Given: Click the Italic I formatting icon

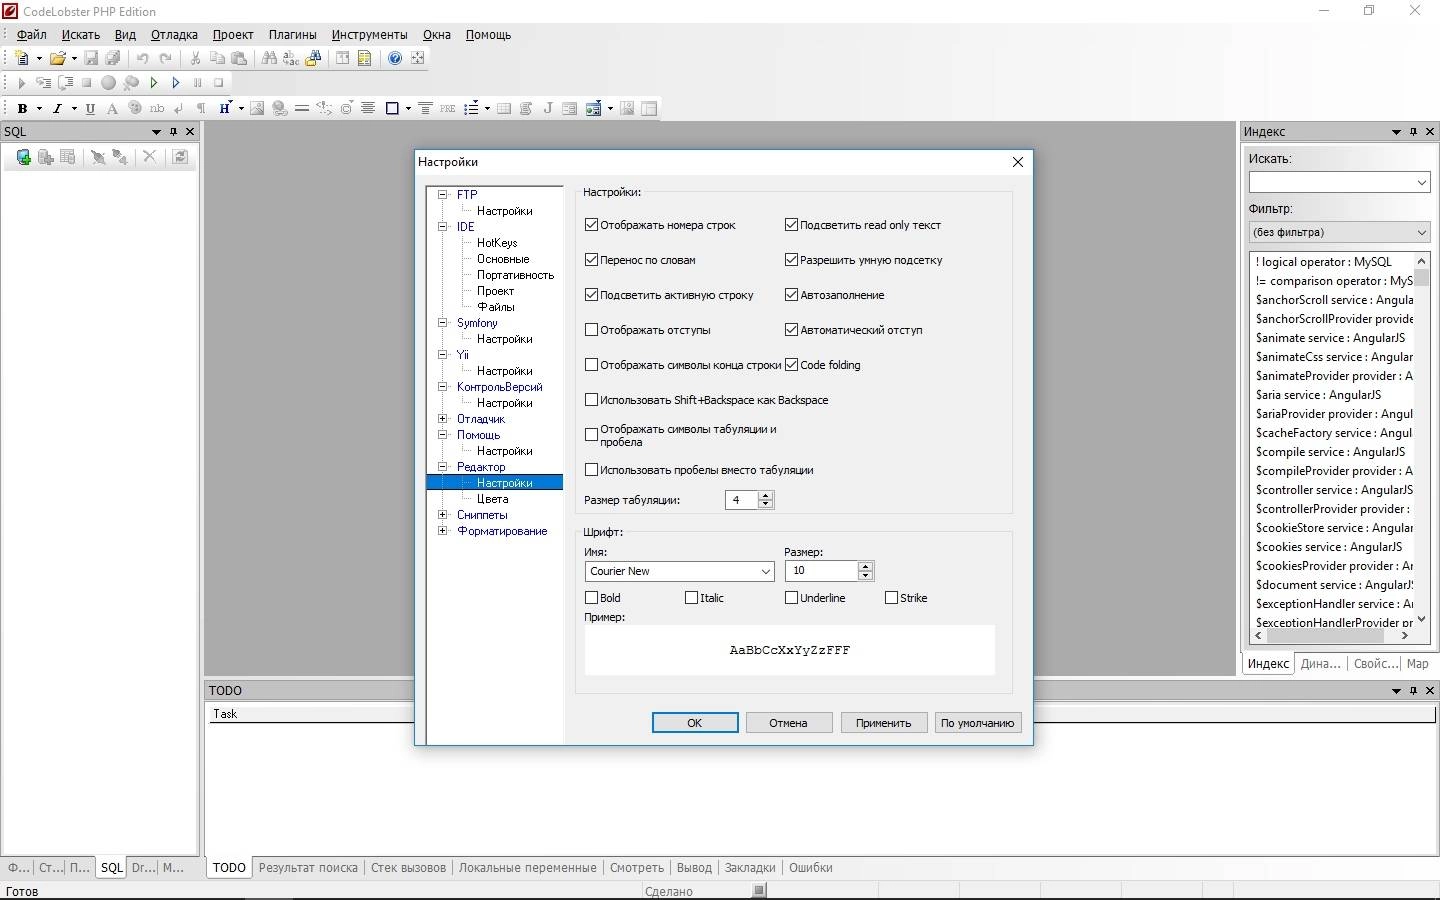Looking at the screenshot, I should pos(57,108).
